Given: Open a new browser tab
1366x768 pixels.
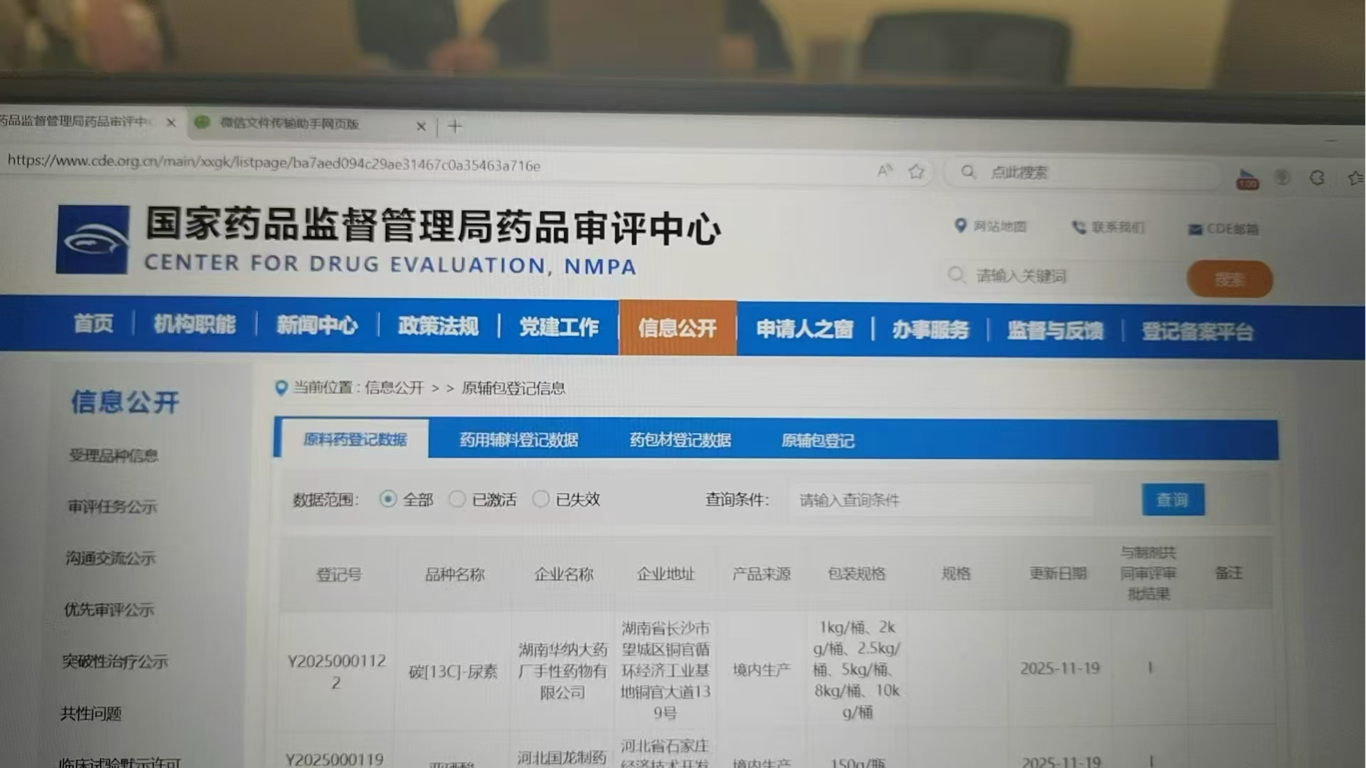Looking at the screenshot, I should tap(455, 126).
